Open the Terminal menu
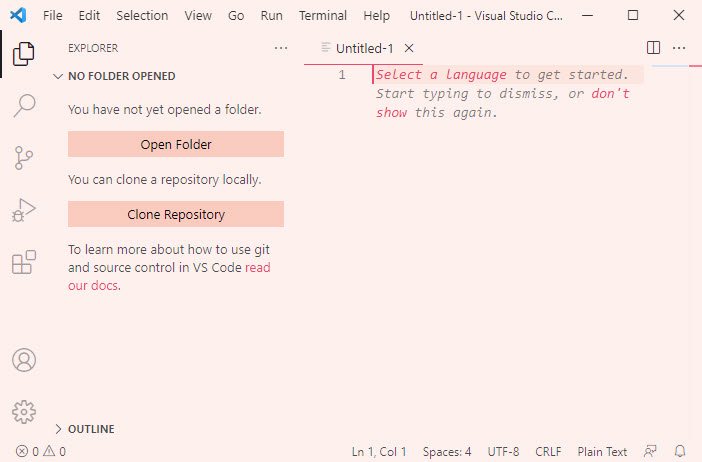Image resolution: width=702 pixels, height=462 pixels. pyautogui.click(x=323, y=16)
